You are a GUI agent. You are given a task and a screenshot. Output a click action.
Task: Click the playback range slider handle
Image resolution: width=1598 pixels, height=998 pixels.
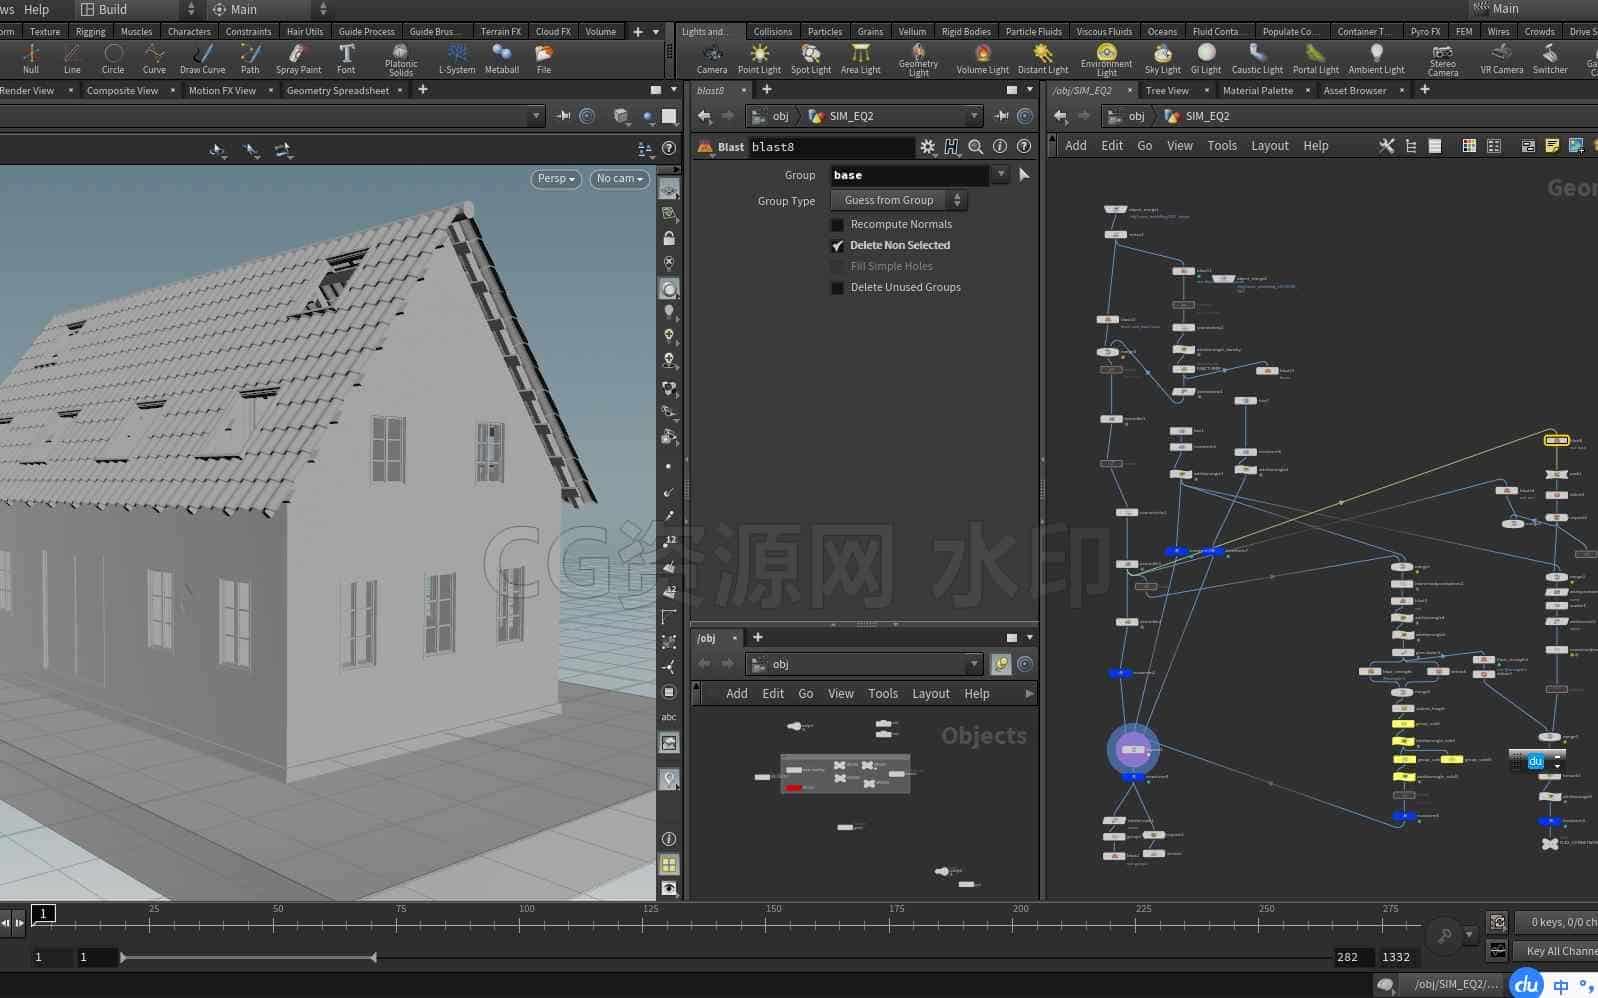373,958
